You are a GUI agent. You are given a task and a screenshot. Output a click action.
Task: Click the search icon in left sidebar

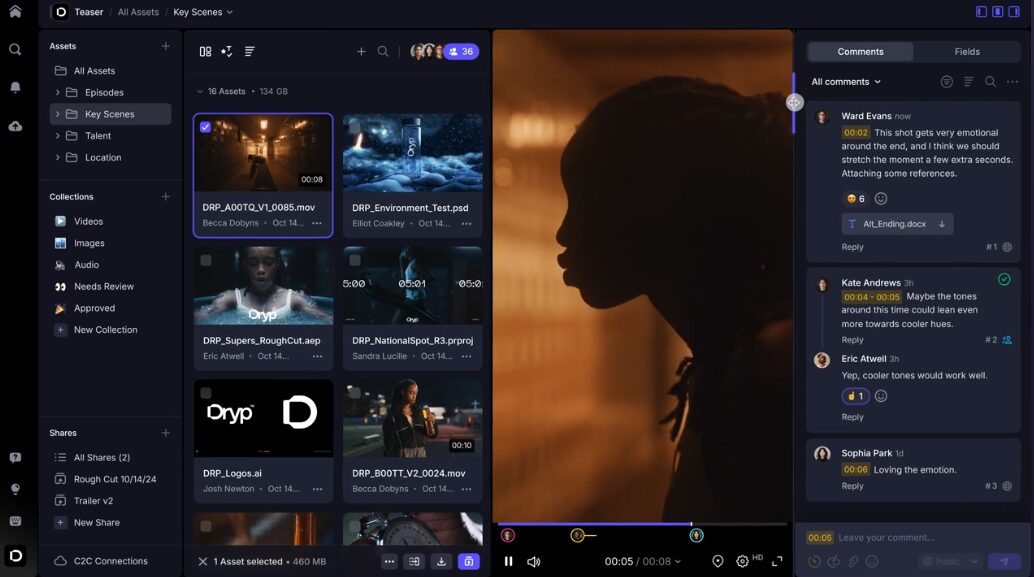click(15, 49)
